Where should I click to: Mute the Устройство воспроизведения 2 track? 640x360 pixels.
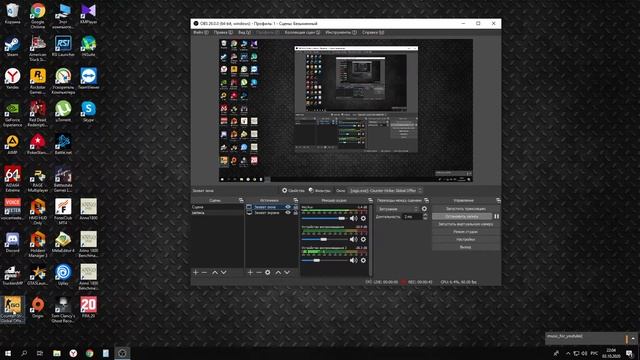(353, 260)
